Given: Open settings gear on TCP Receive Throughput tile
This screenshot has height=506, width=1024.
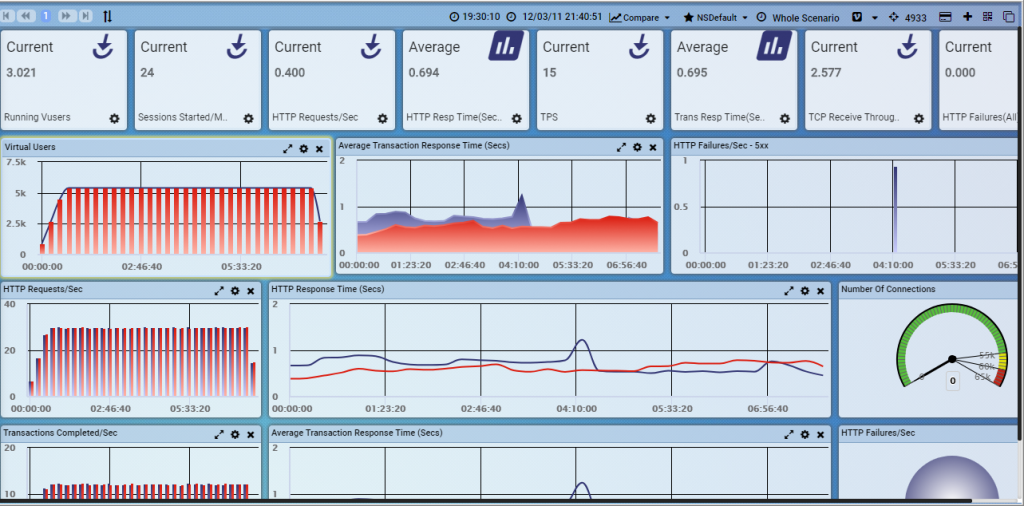Looking at the screenshot, I should pyautogui.click(x=919, y=118).
